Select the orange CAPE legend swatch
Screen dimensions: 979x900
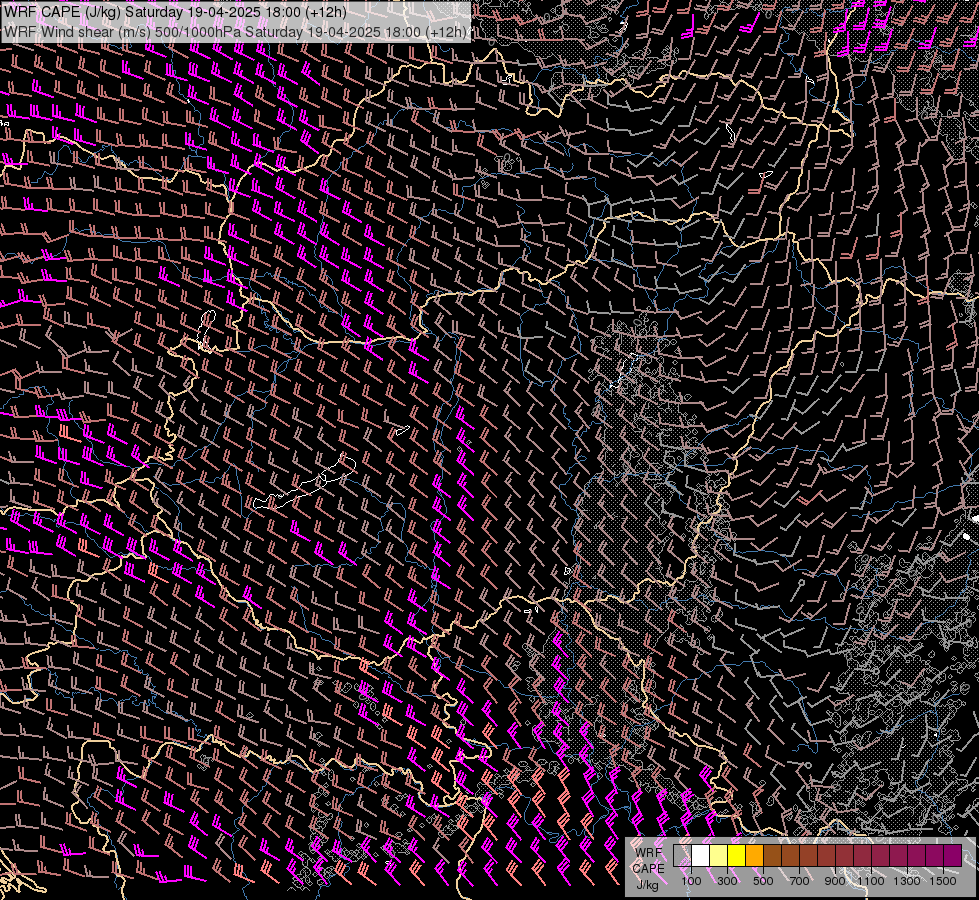[x=754, y=855]
